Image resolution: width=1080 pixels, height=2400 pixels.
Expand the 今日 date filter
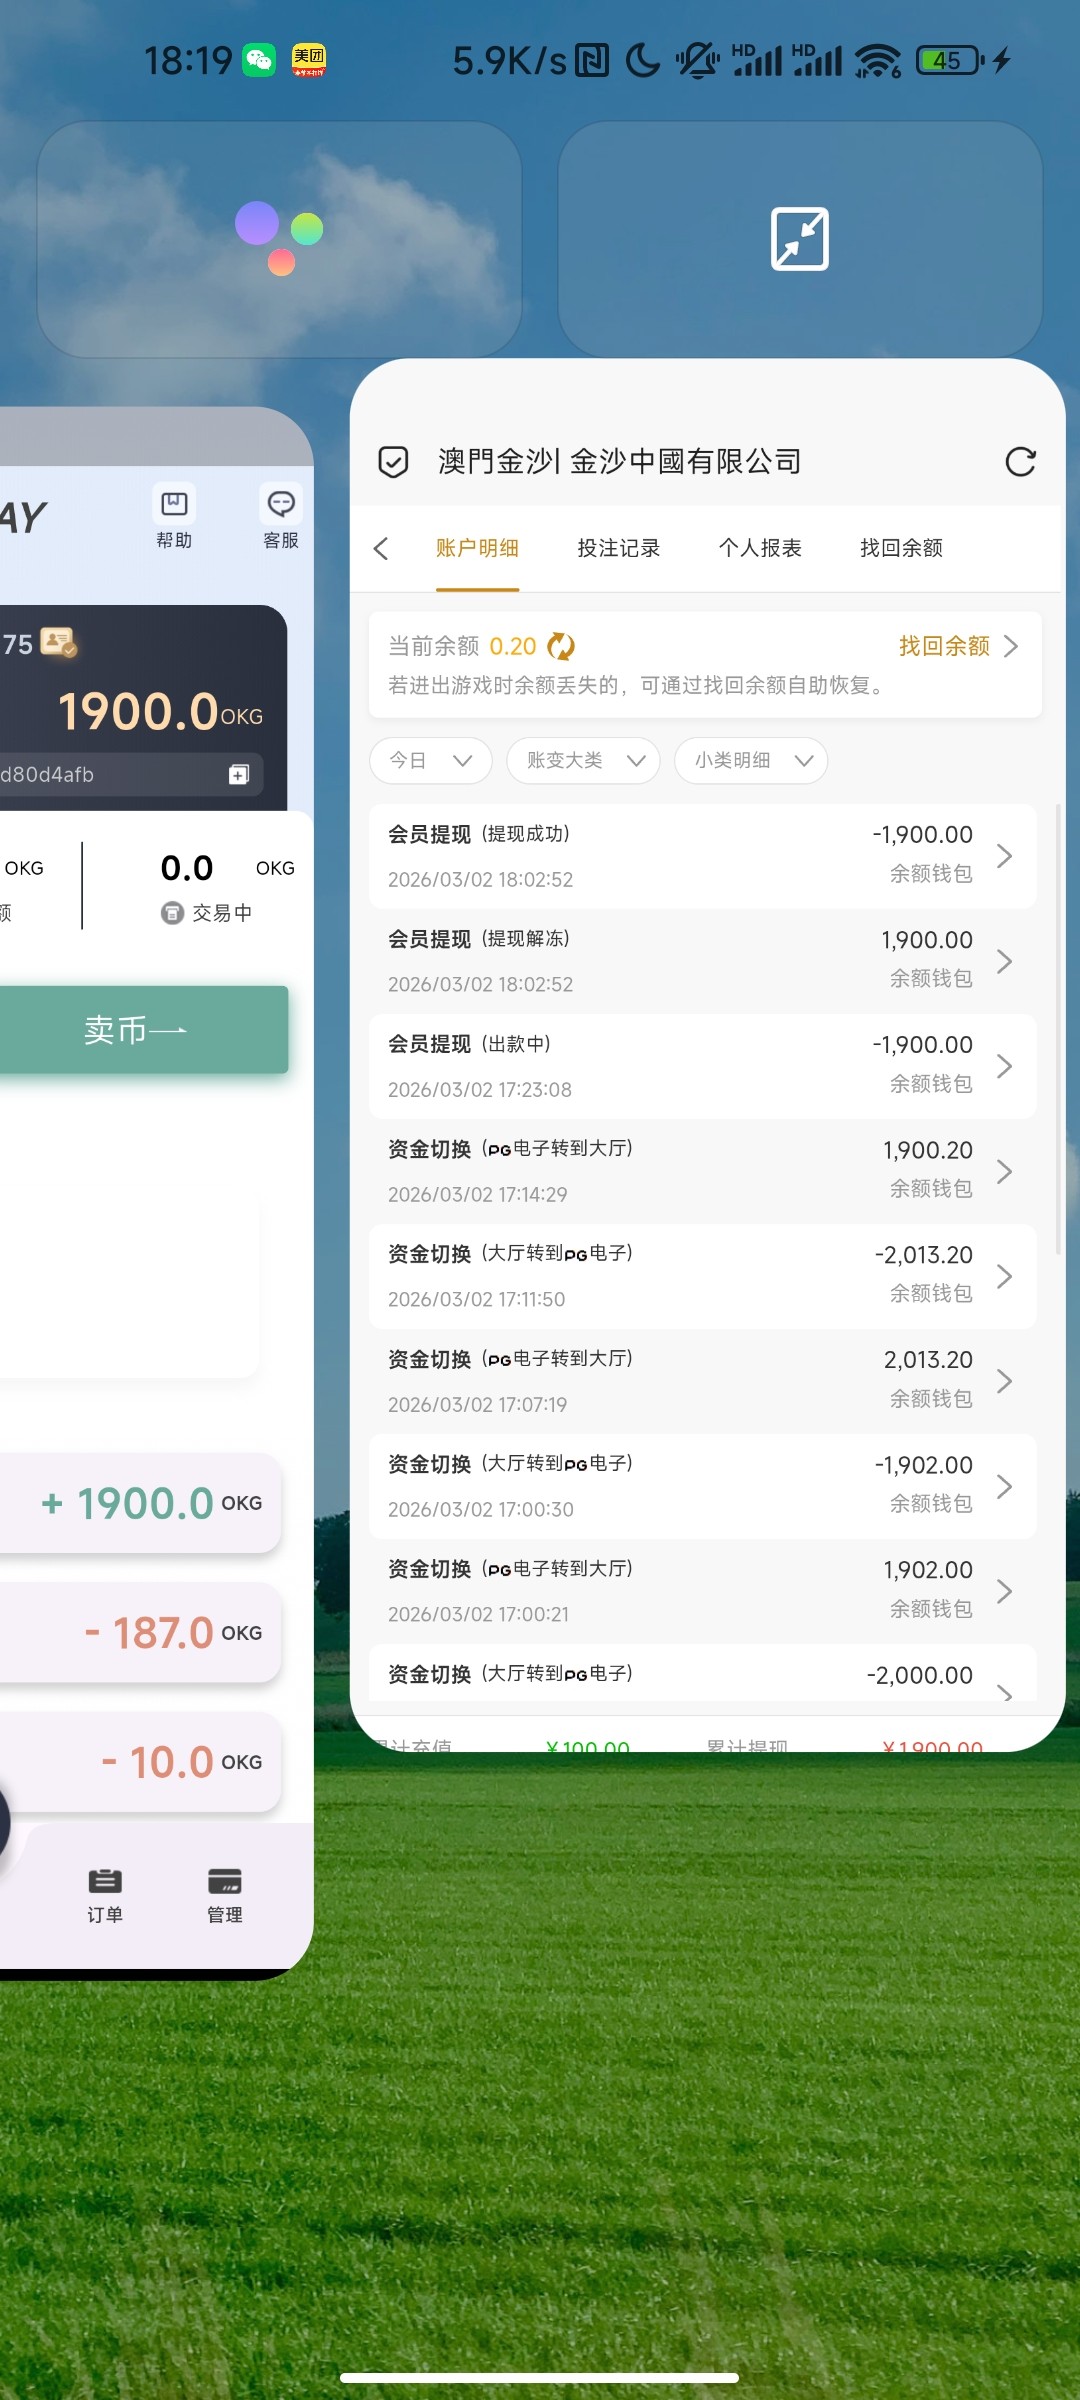pyautogui.click(x=430, y=761)
